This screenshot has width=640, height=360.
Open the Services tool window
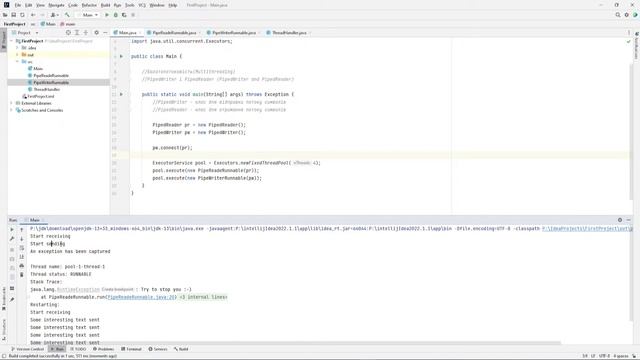[158, 349]
